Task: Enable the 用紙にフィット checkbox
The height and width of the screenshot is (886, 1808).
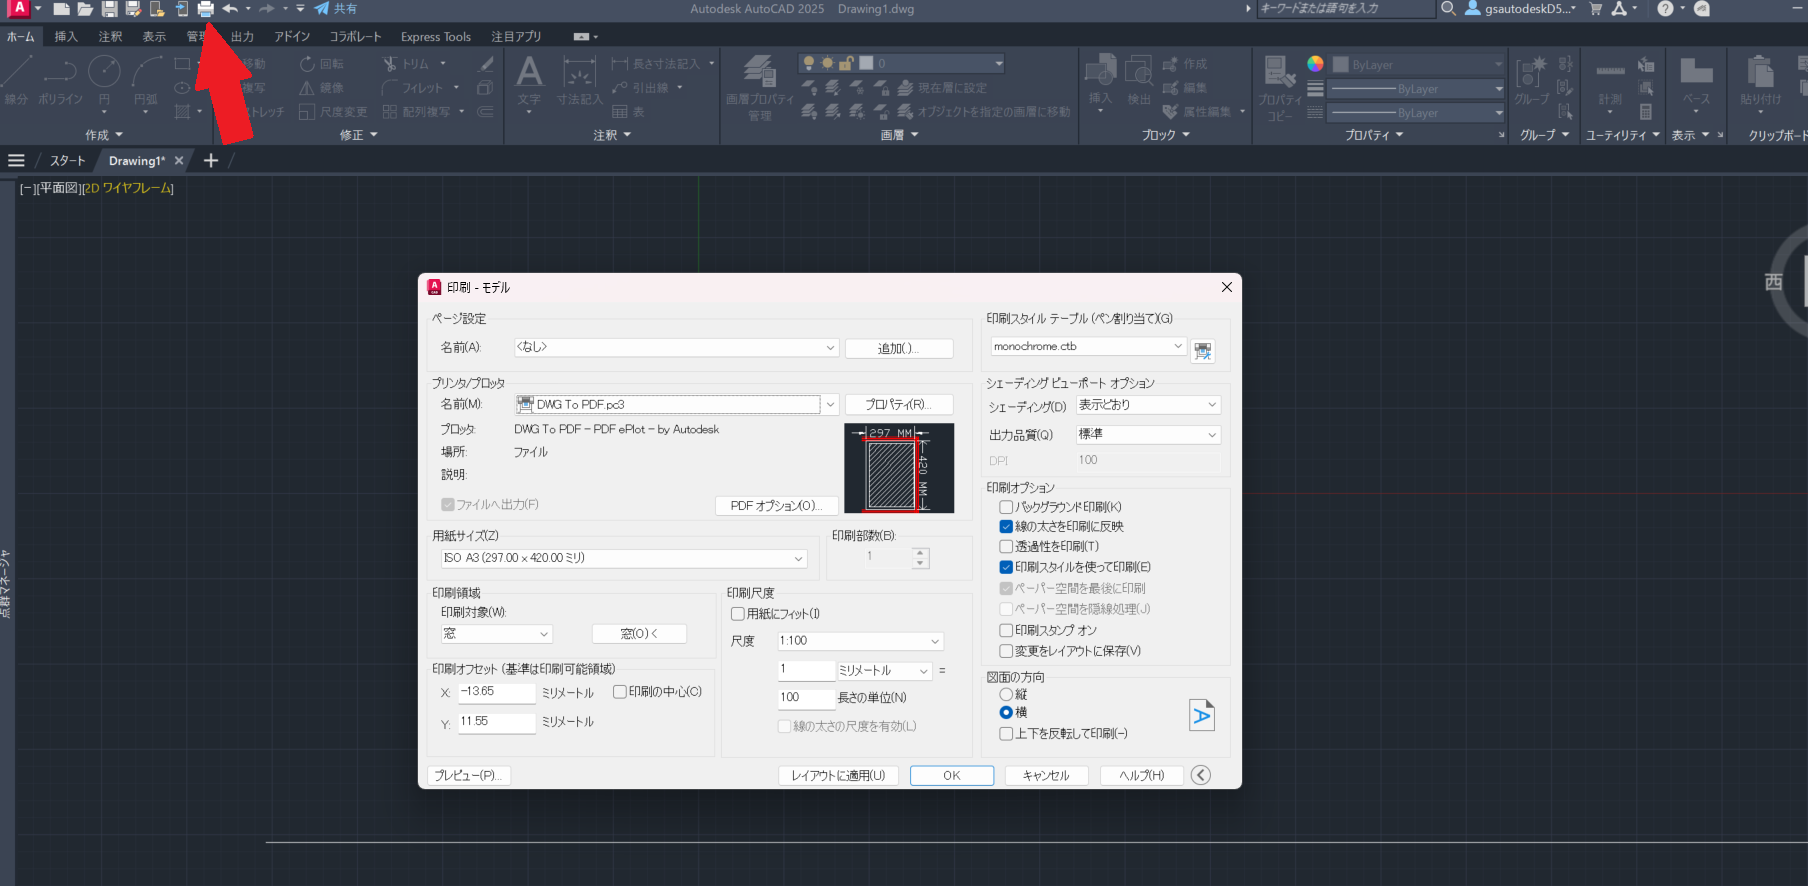Action: [x=738, y=614]
